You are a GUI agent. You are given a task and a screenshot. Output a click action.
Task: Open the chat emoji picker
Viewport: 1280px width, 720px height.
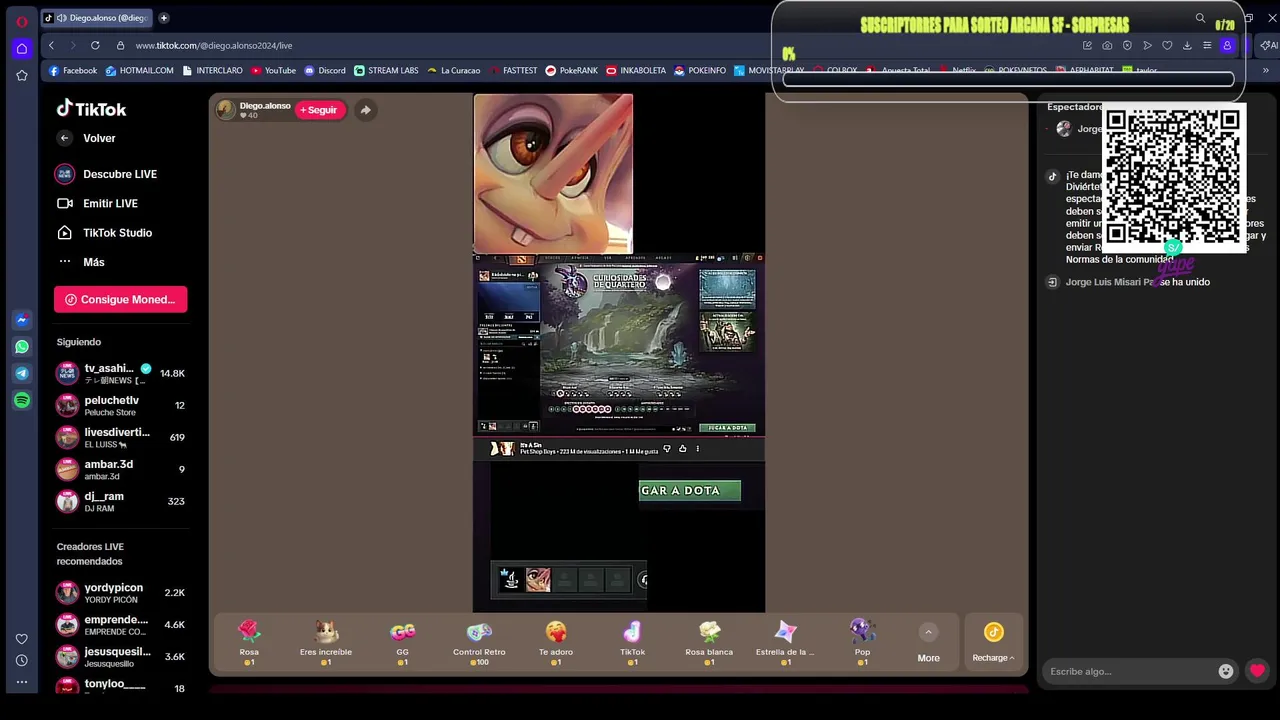(1226, 671)
